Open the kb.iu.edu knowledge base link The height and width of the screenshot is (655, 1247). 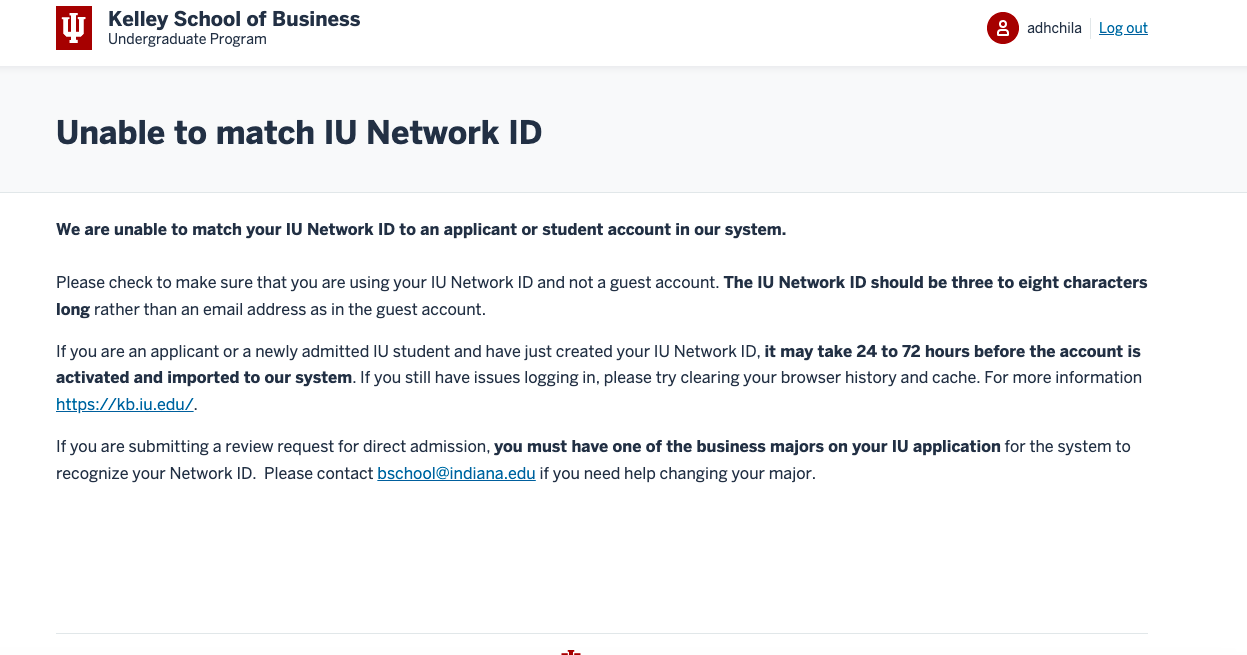click(124, 405)
